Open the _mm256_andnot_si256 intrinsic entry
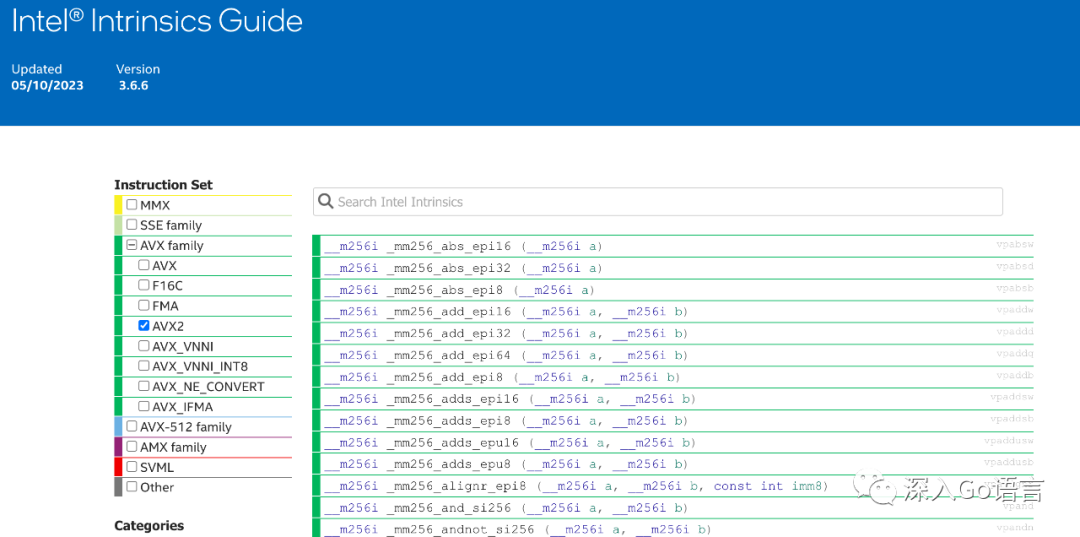 673,529
